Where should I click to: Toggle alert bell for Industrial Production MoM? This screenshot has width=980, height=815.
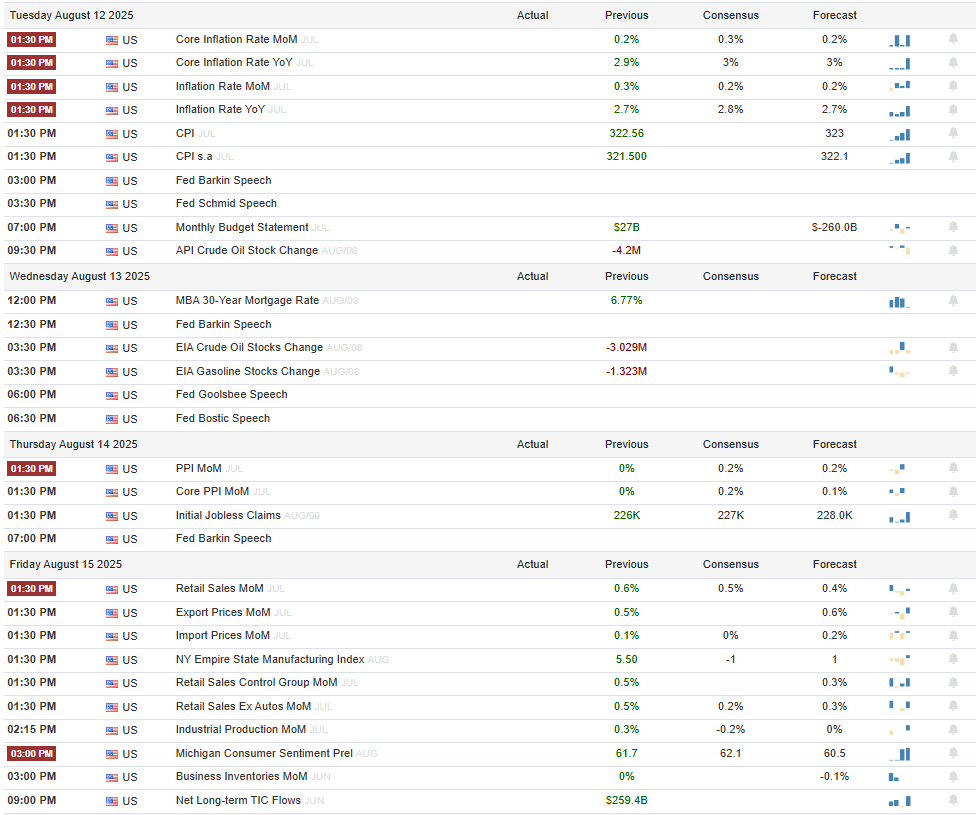[953, 730]
